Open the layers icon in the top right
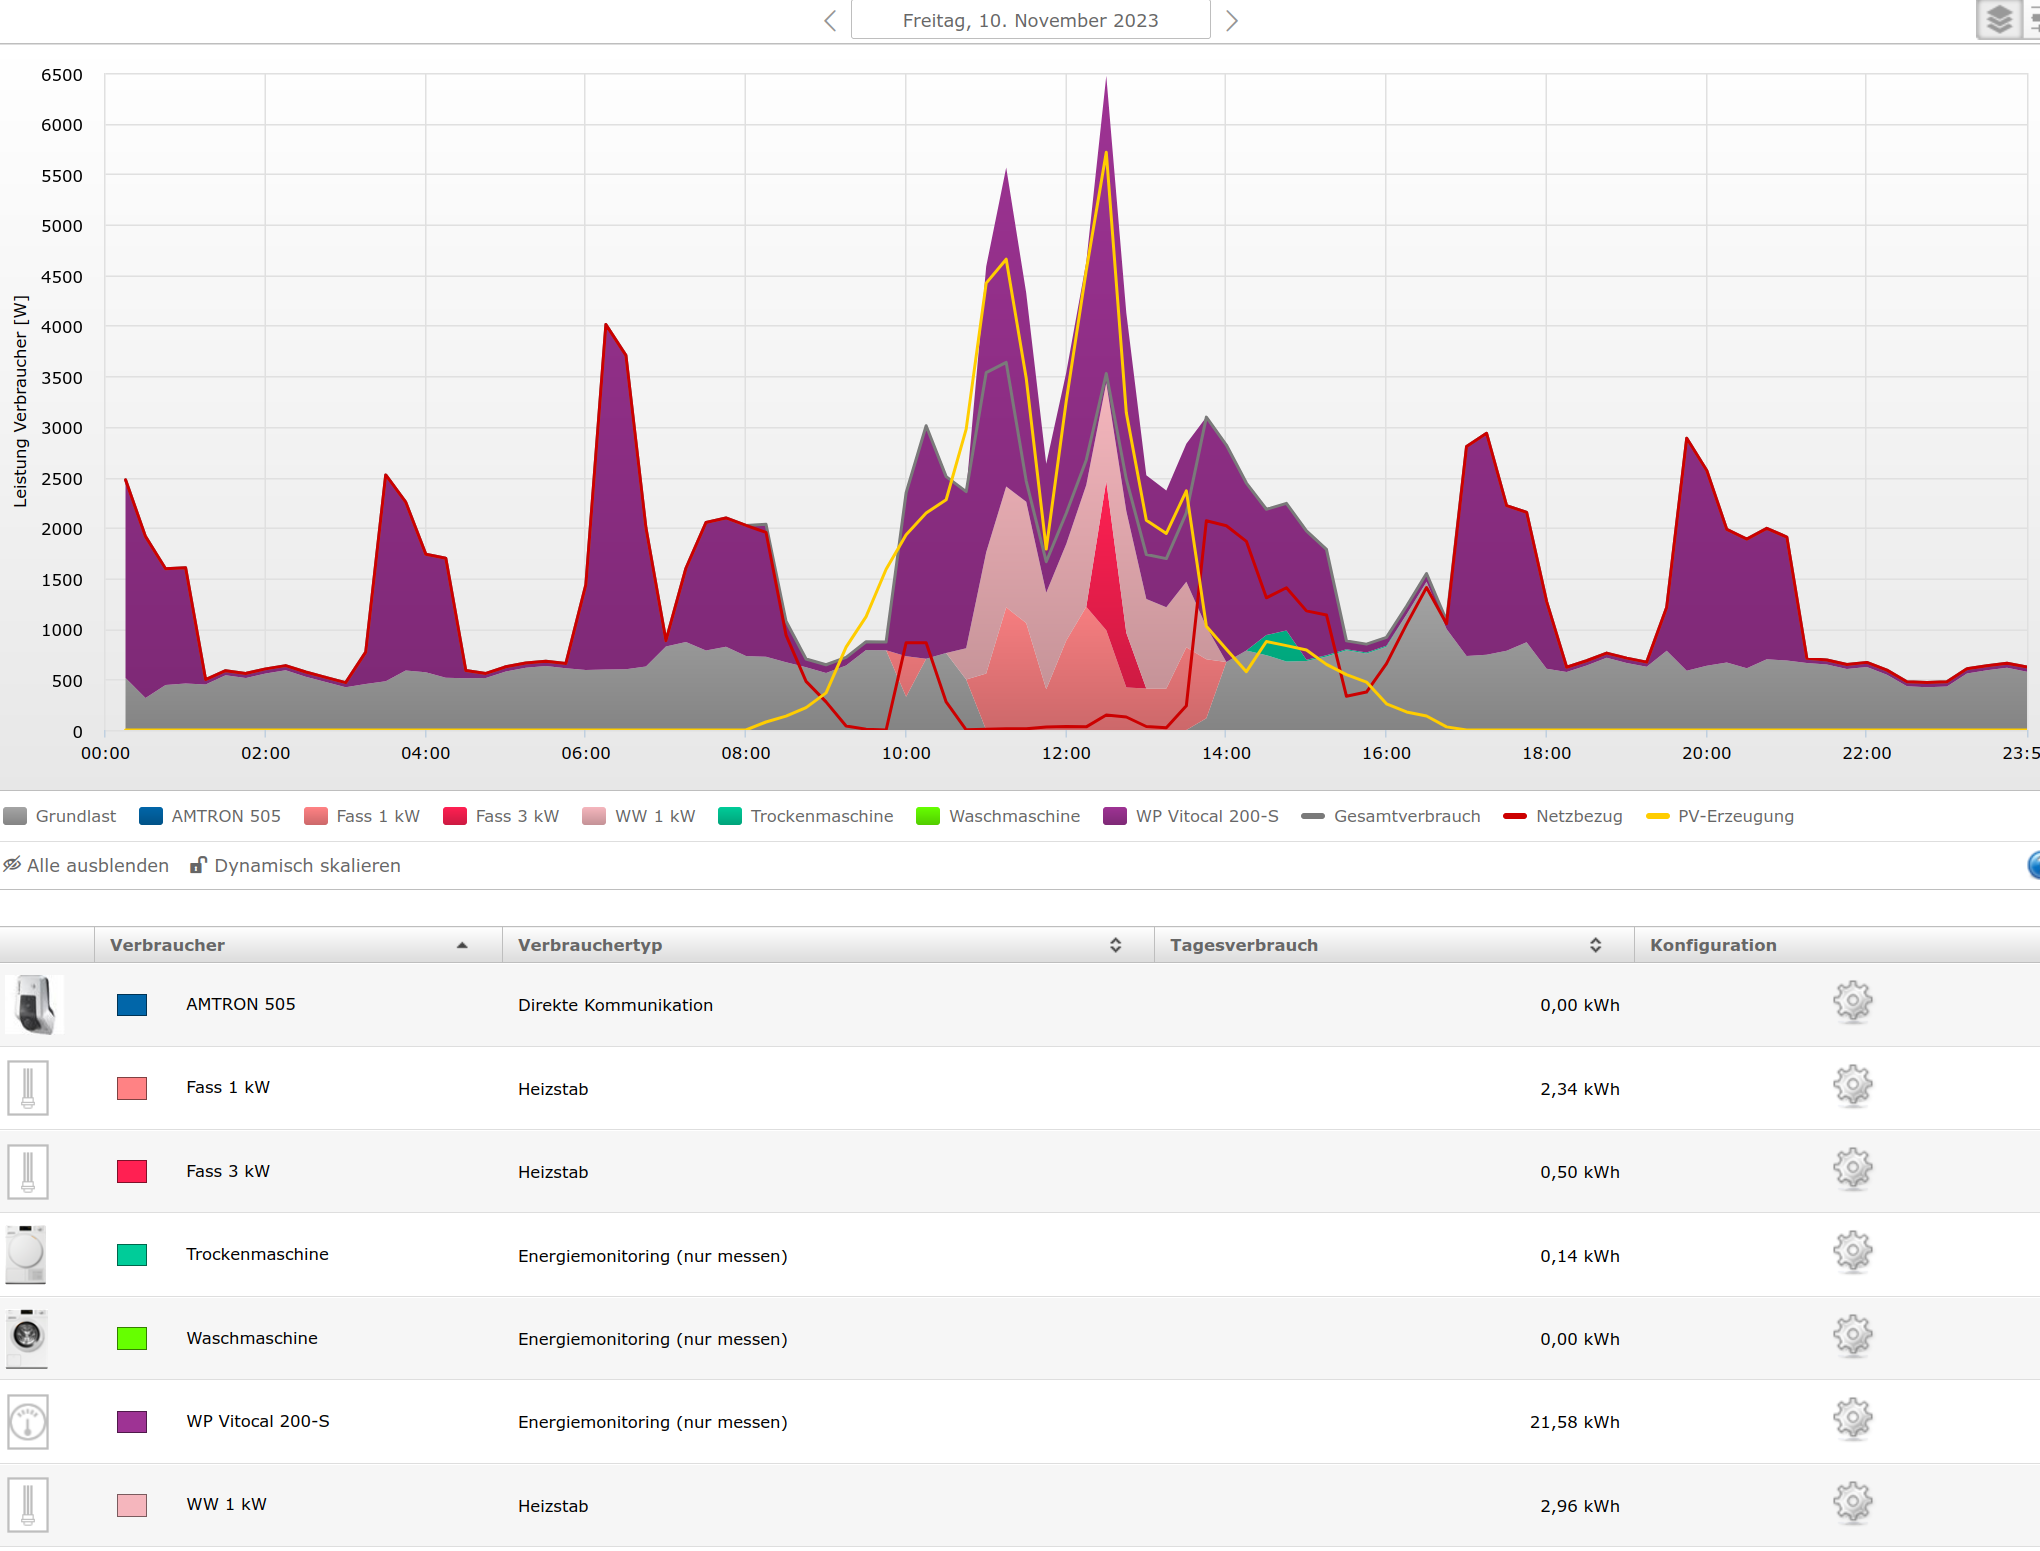 [x=1999, y=19]
